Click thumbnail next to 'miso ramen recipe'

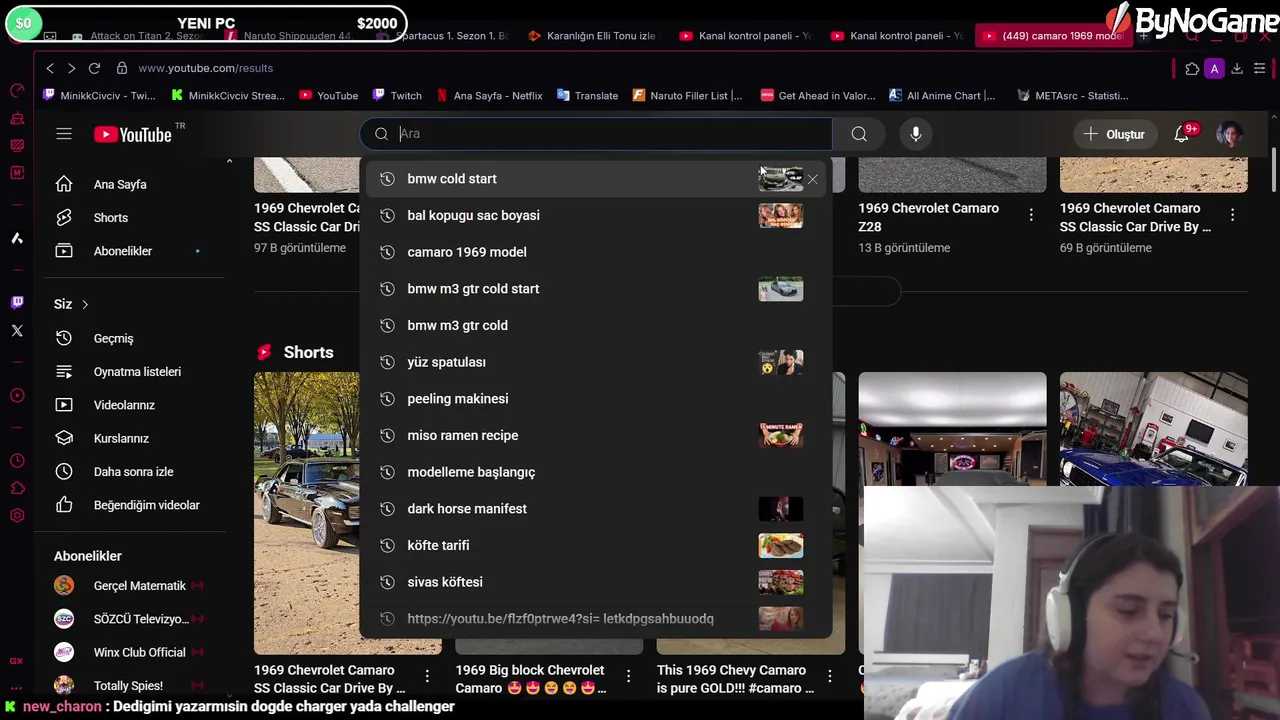click(x=780, y=436)
